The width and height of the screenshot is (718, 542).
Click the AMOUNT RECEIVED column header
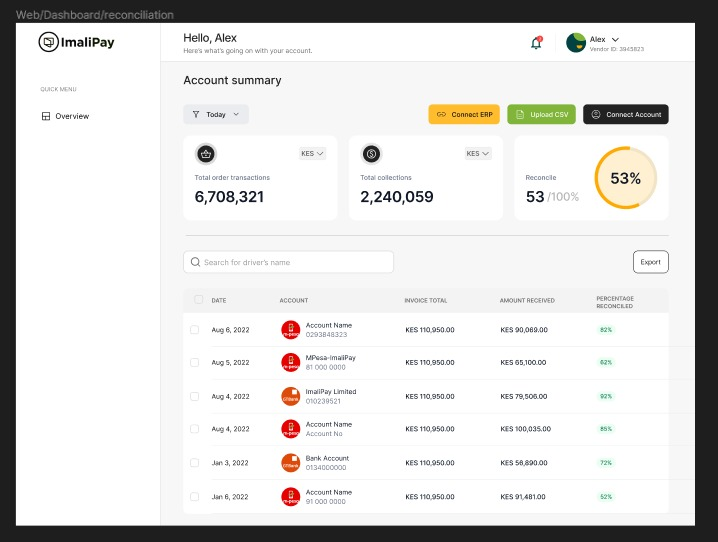click(527, 300)
